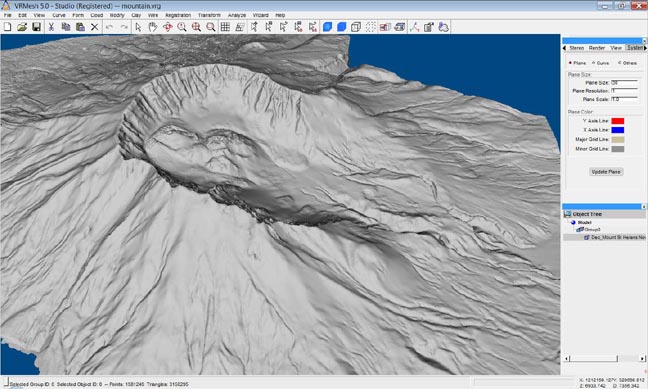Click the second blue smooth shaded view icon

(x=341, y=27)
